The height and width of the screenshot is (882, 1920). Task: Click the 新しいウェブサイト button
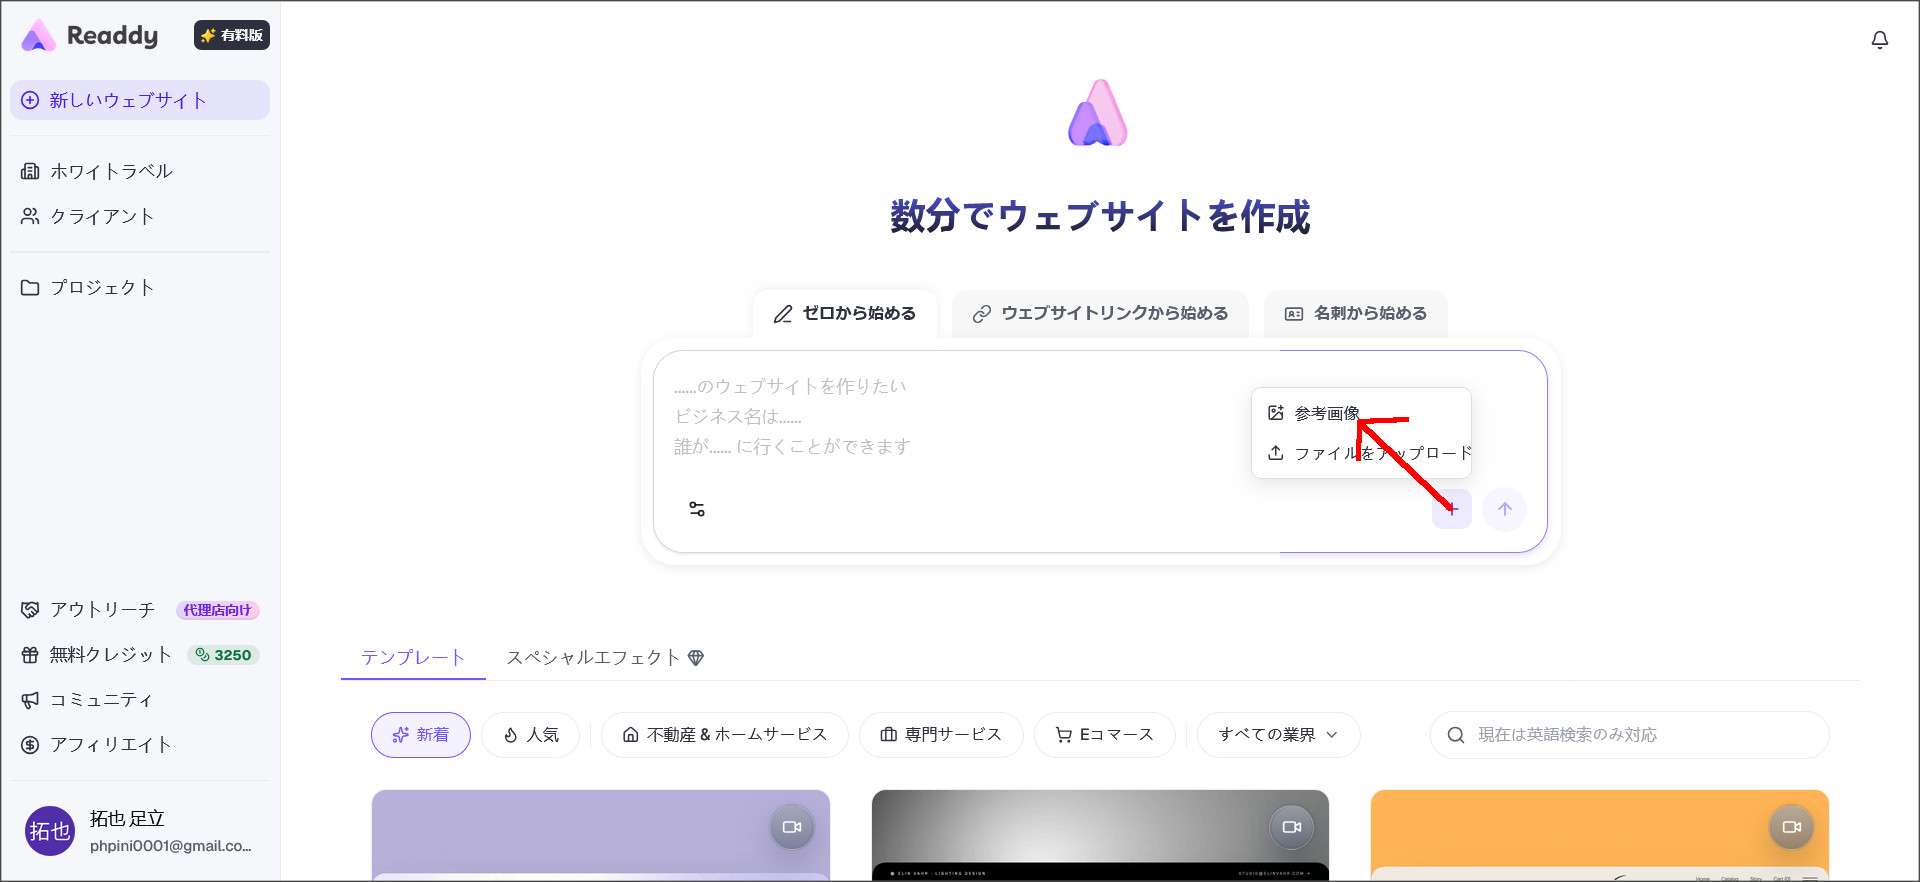click(x=140, y=100)
